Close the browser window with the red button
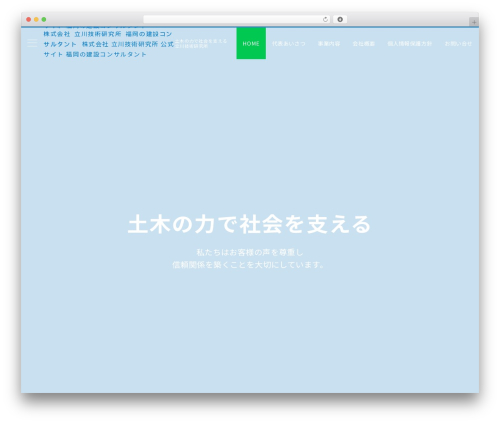This screenshot has height=423, width=500. (29, 20)
